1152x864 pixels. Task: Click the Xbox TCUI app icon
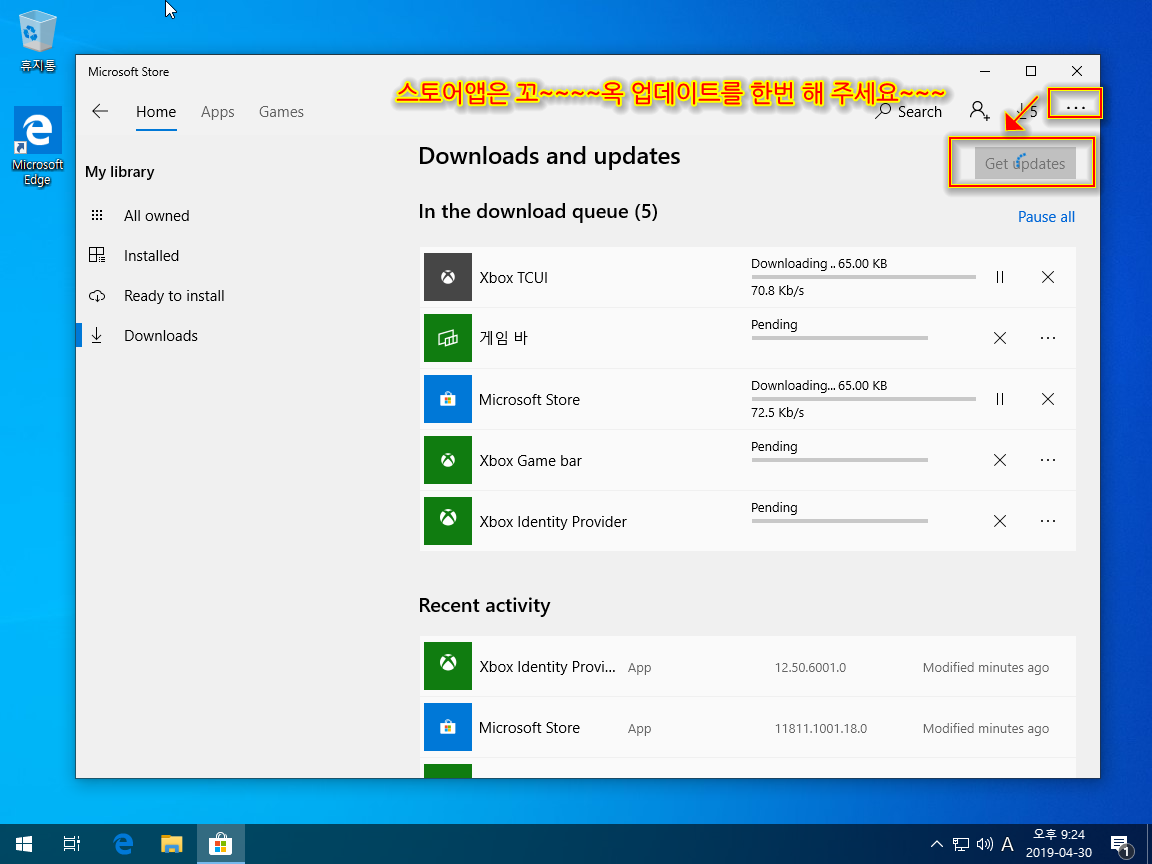[447, 277]
